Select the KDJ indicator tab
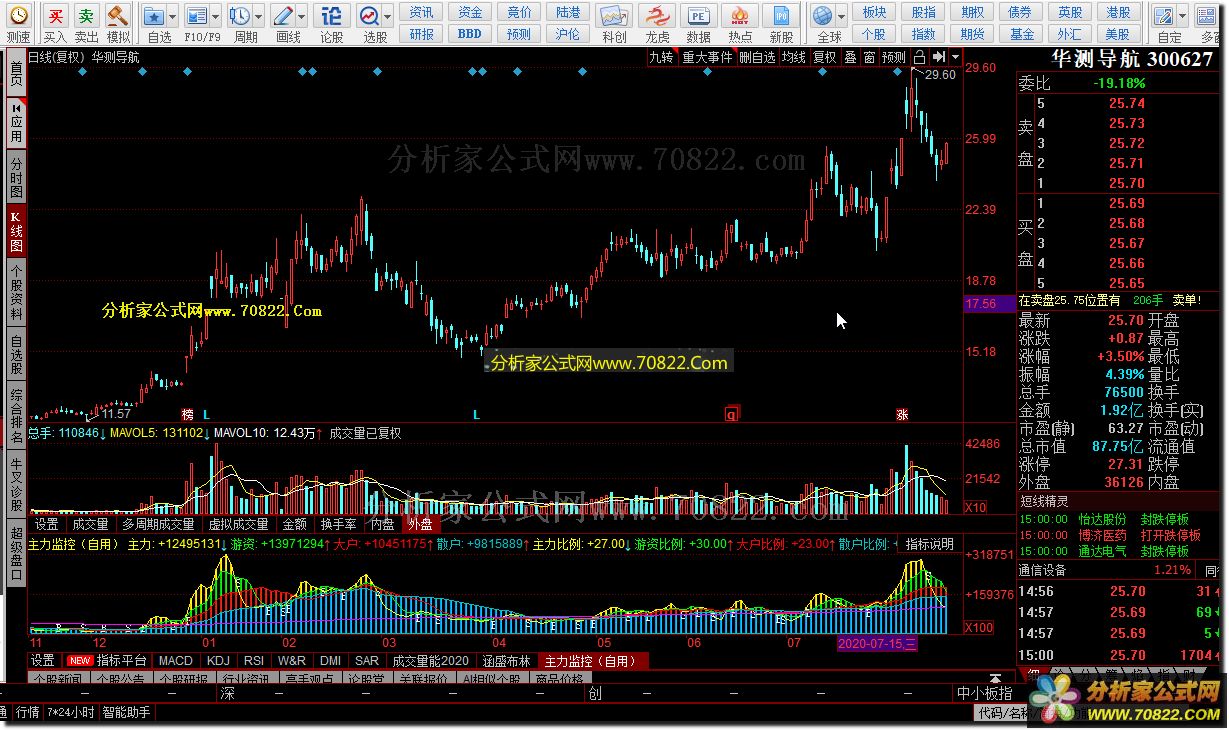Image resolution: width=1229 pixels, height=730 pixels. click(x=217, y=661)
